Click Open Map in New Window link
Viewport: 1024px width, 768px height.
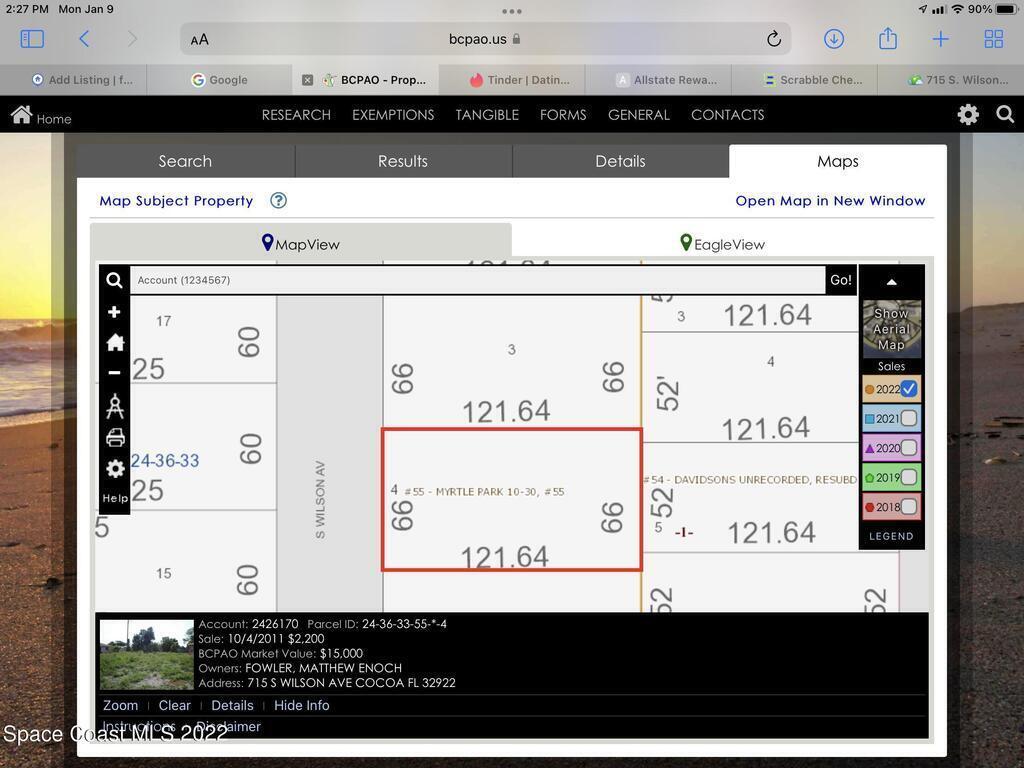pos(830,201)
